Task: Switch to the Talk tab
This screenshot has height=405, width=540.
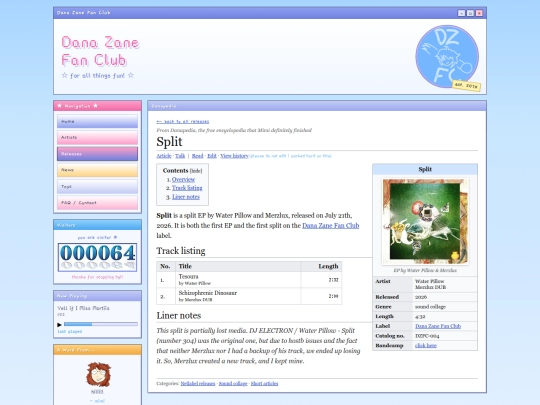Action: [x=180, y=156]
